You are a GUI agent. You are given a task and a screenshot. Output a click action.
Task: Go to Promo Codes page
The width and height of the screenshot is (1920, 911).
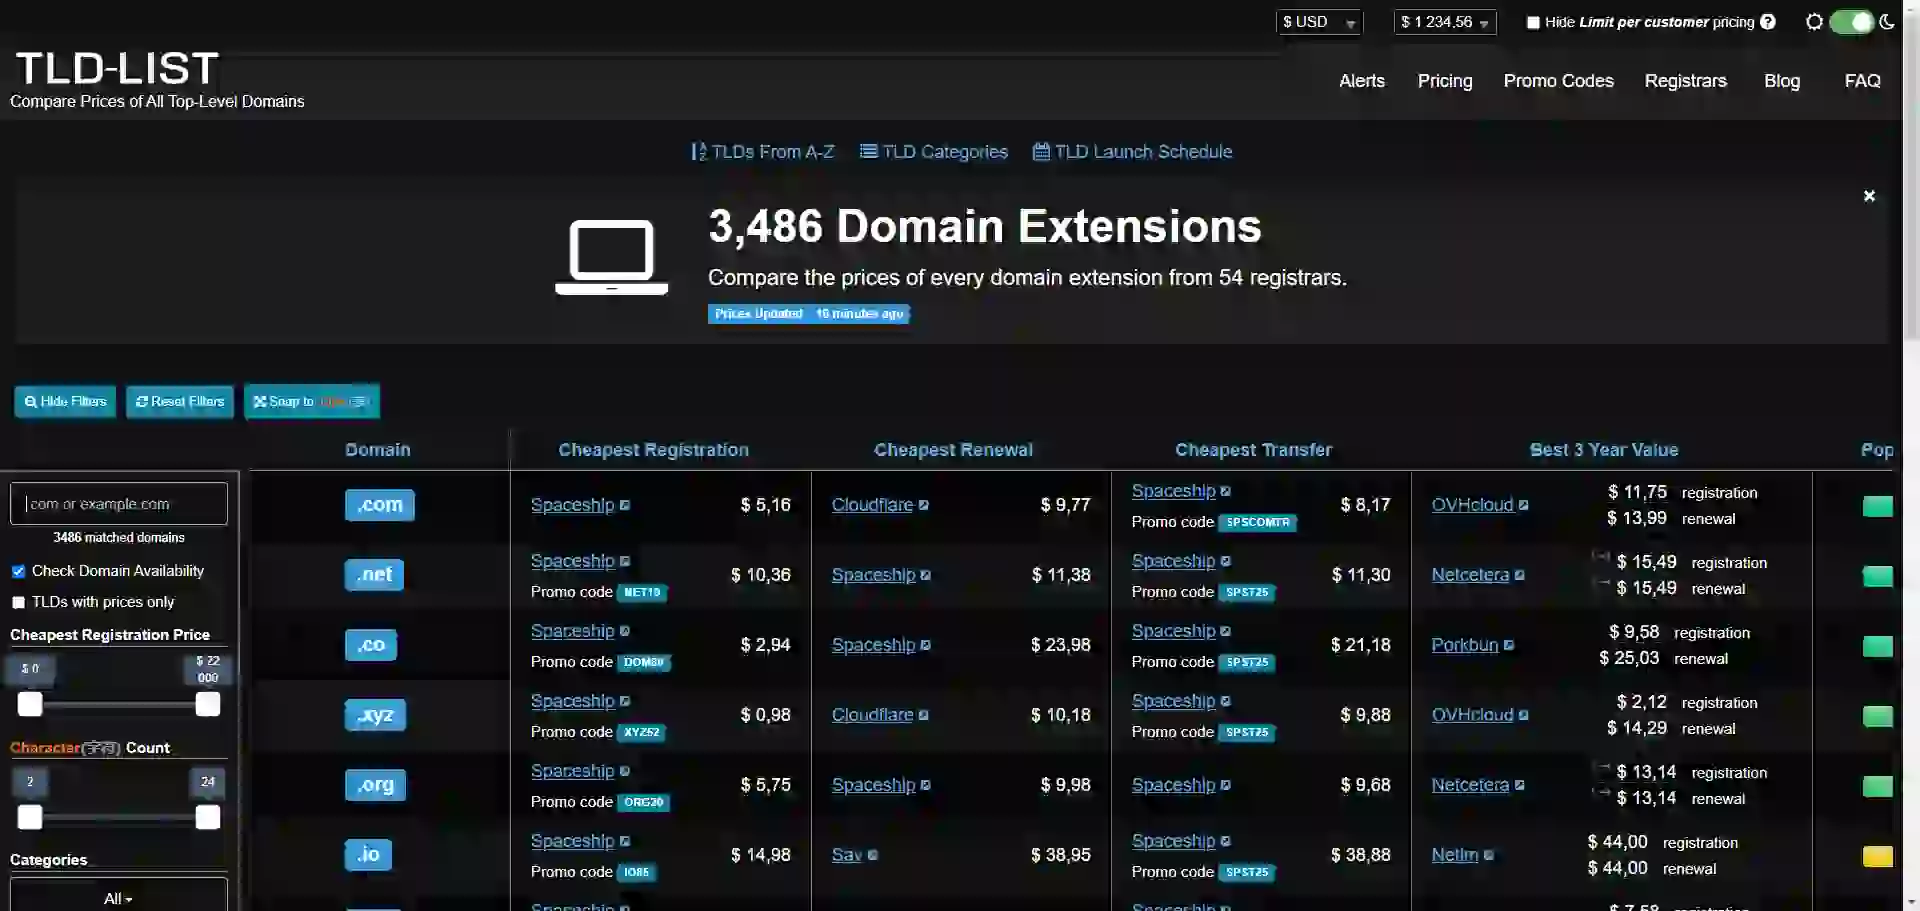click(x=1558, y=81)
